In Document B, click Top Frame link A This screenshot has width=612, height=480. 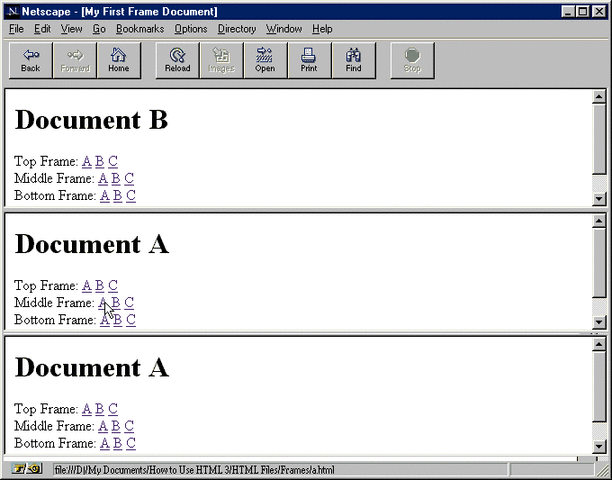point(87,161)
